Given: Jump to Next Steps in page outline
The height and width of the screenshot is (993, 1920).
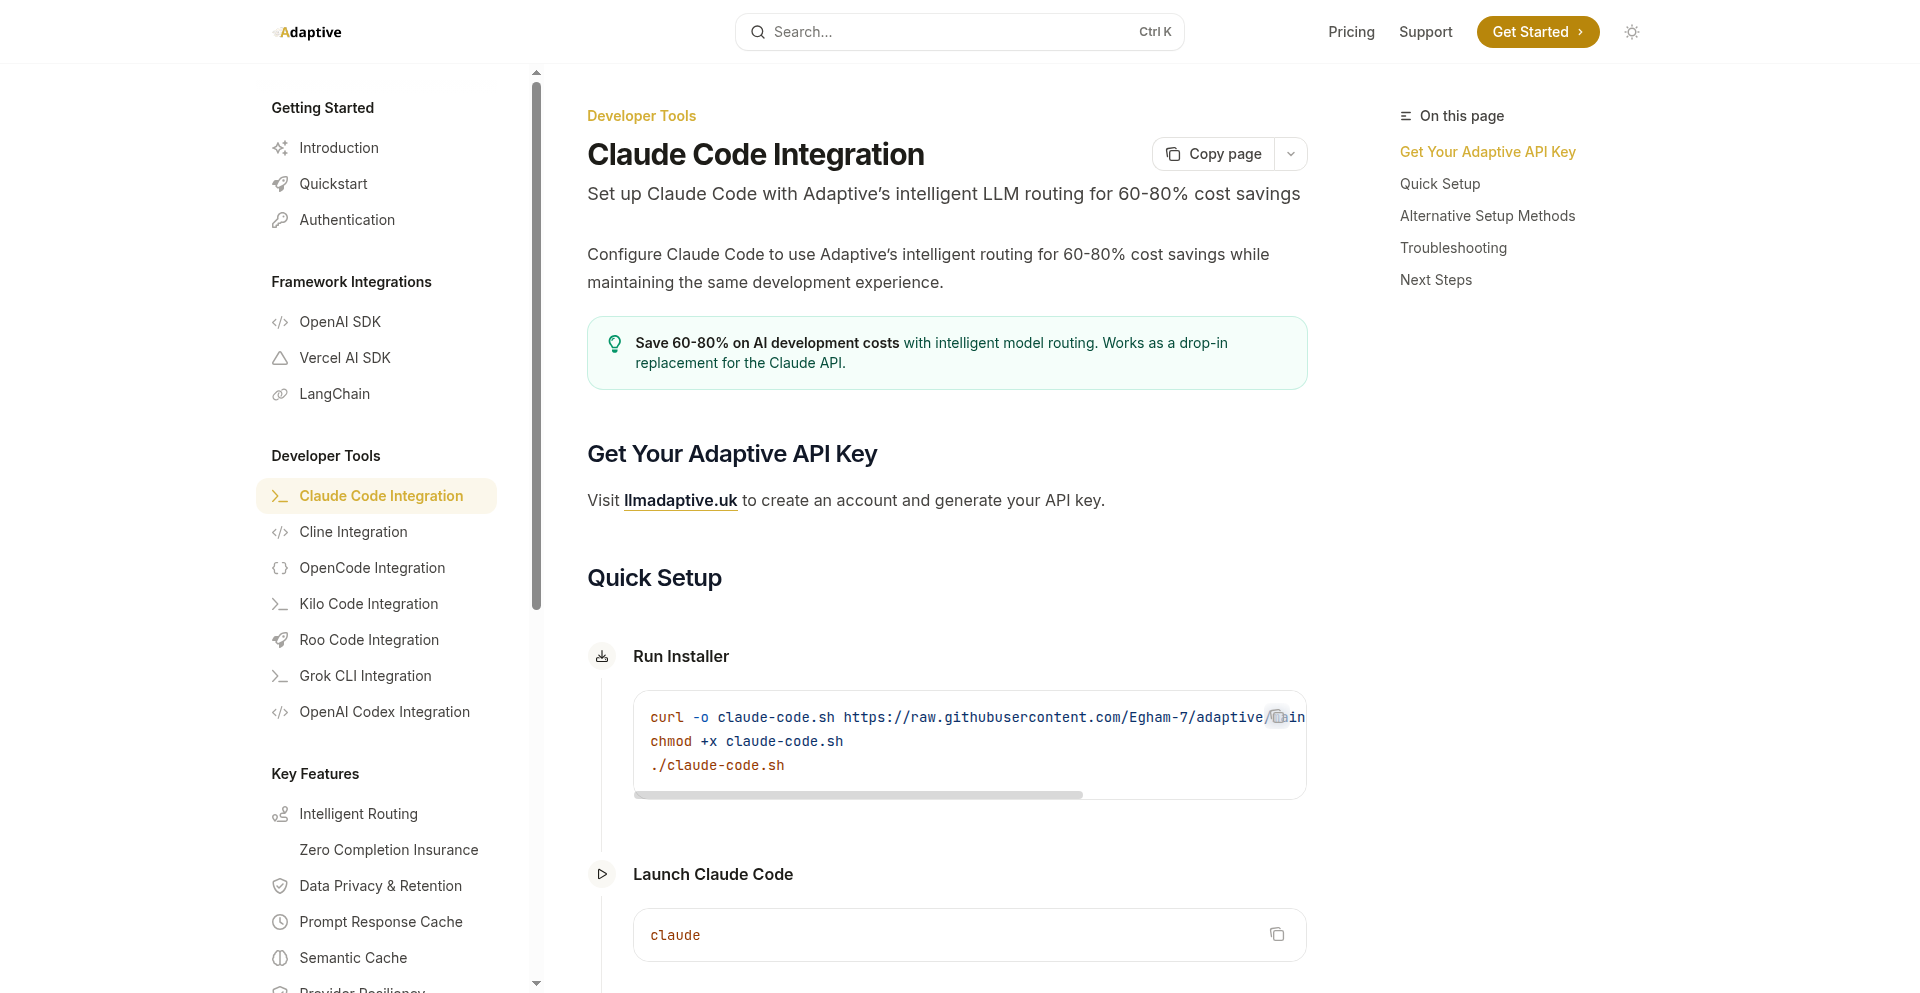Looking at the screenshot, I should tap(1436, 280).
